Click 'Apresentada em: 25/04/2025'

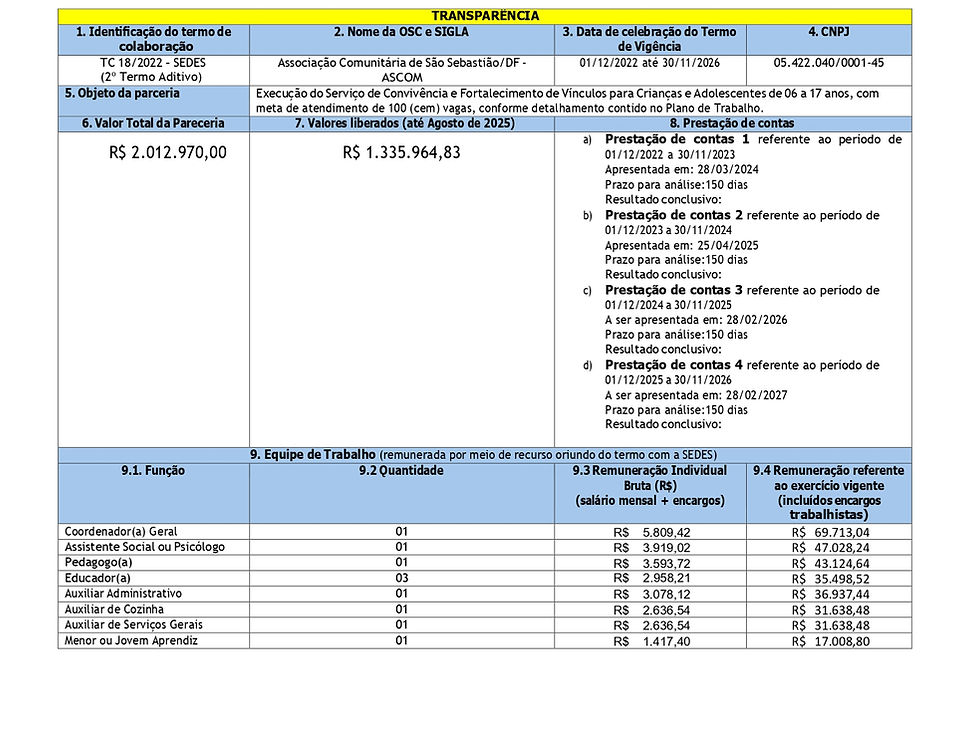[x=682, y=245]
